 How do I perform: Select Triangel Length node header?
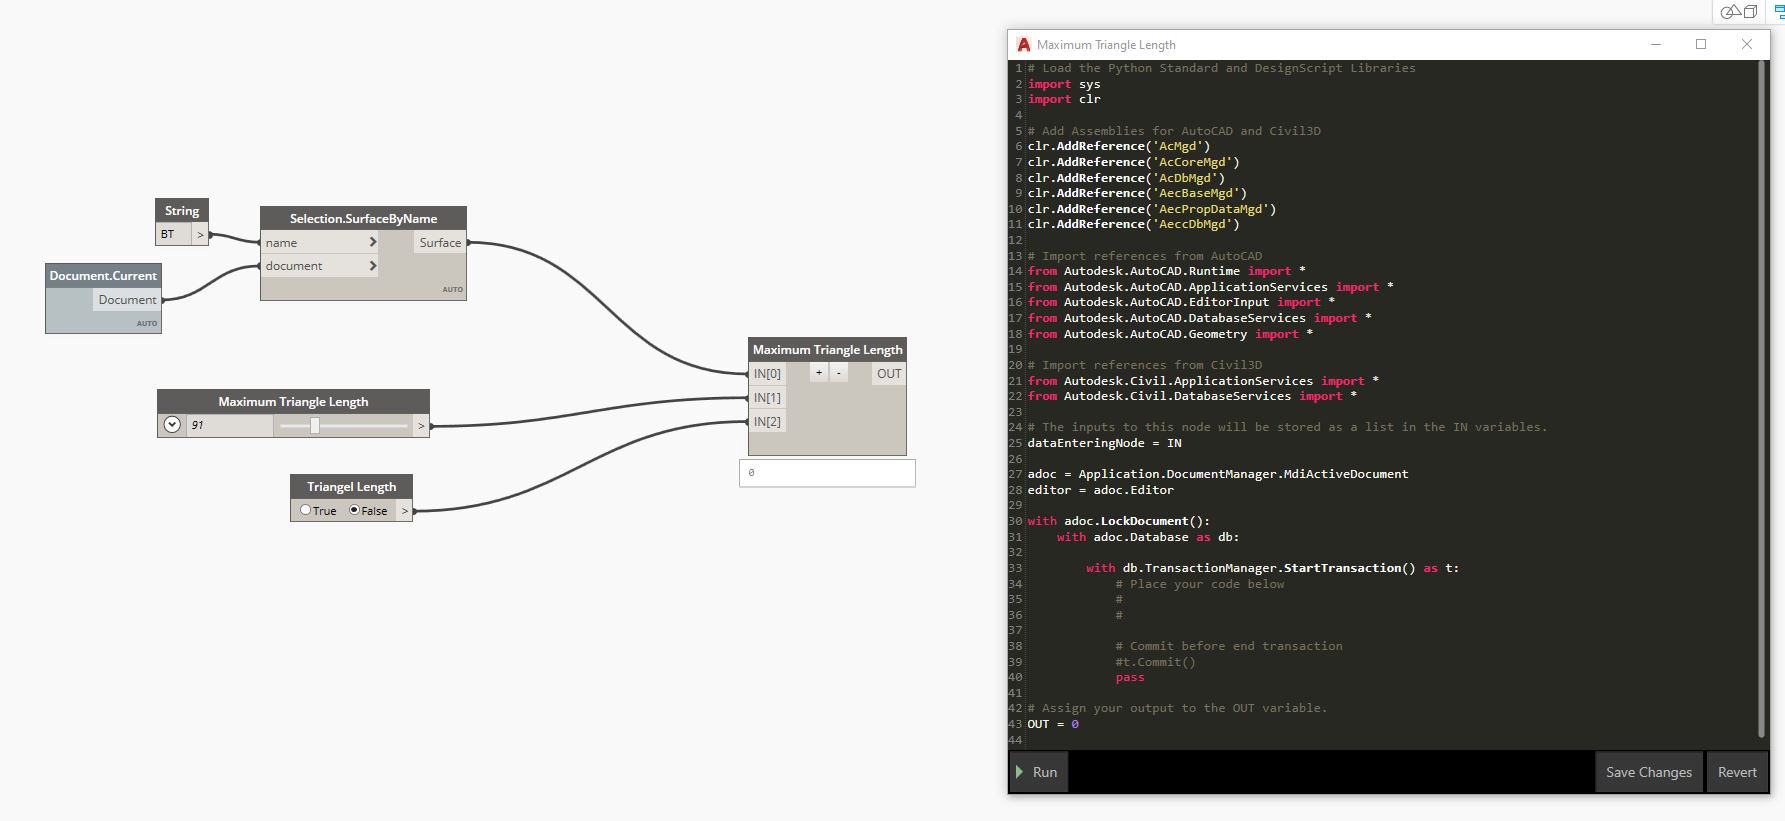pos(351,487)
